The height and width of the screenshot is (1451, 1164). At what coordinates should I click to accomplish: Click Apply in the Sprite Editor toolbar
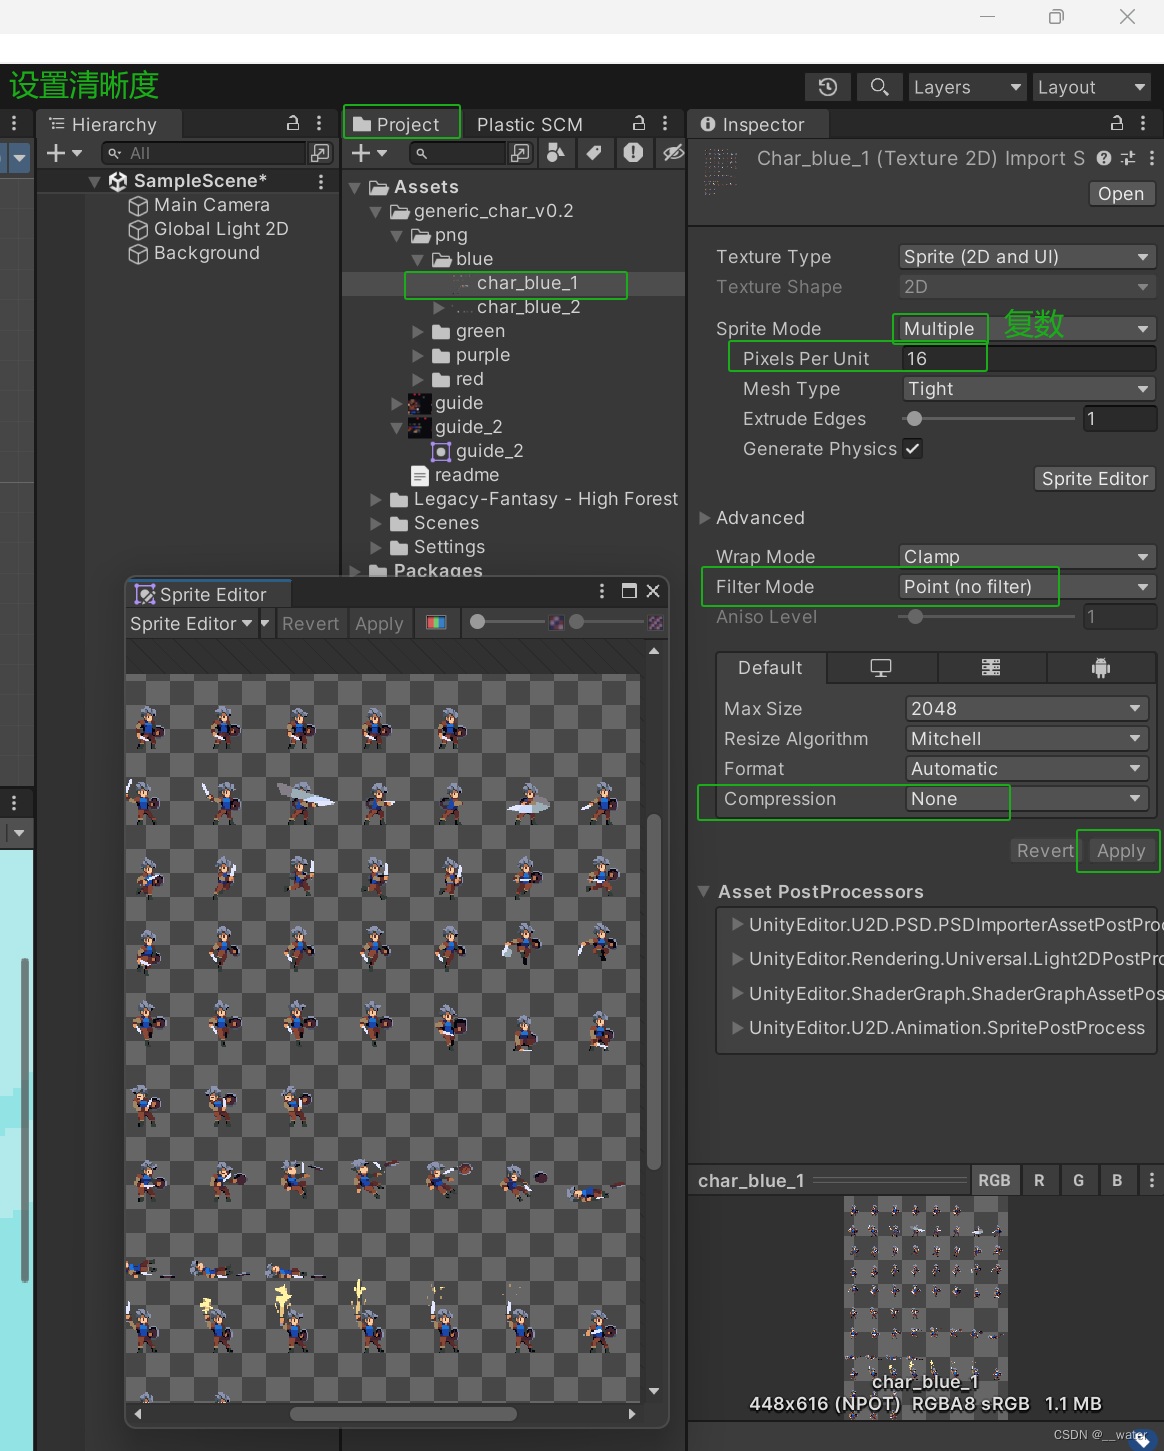(379, 623)
